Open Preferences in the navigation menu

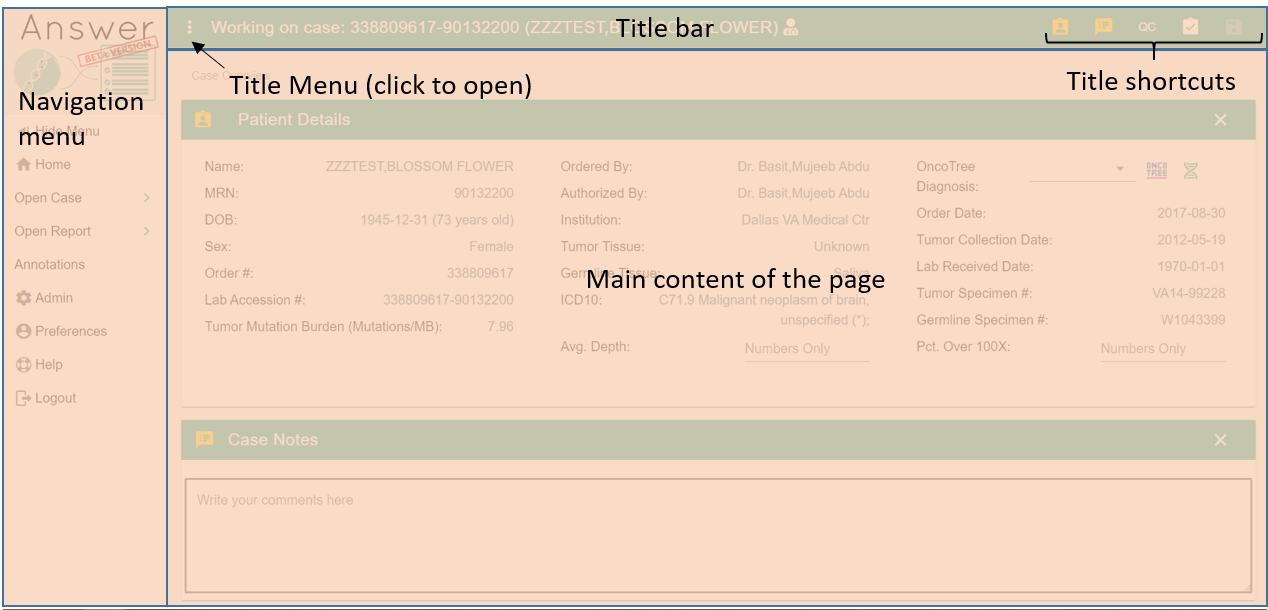(61, 331)
